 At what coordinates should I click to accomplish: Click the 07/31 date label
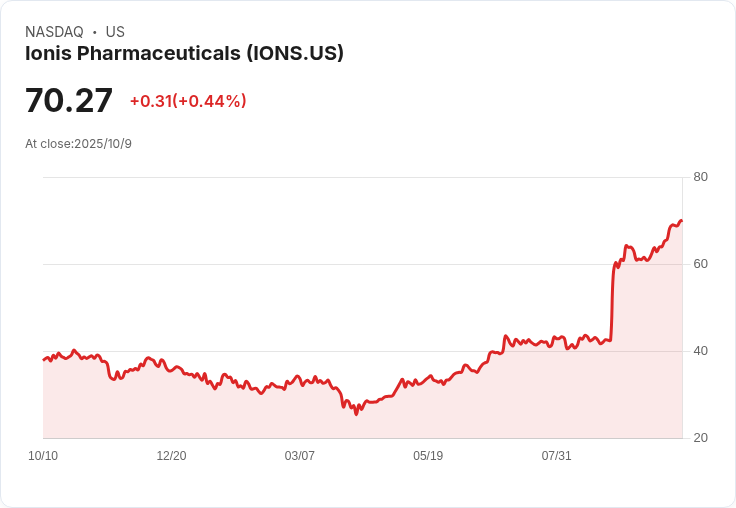(556, 456)
